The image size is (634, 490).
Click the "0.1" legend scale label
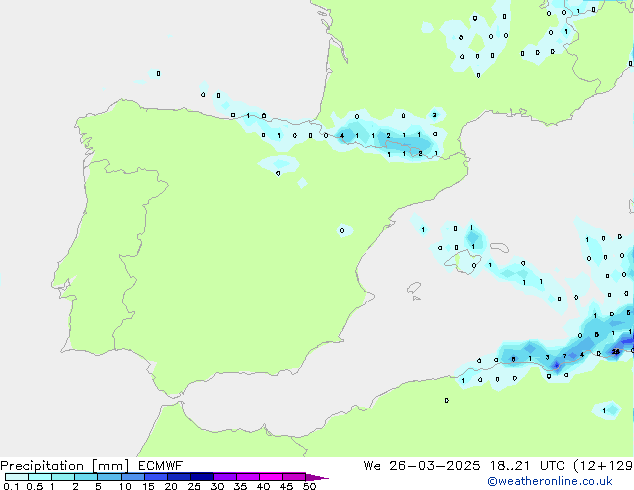(x=11, y=486)
